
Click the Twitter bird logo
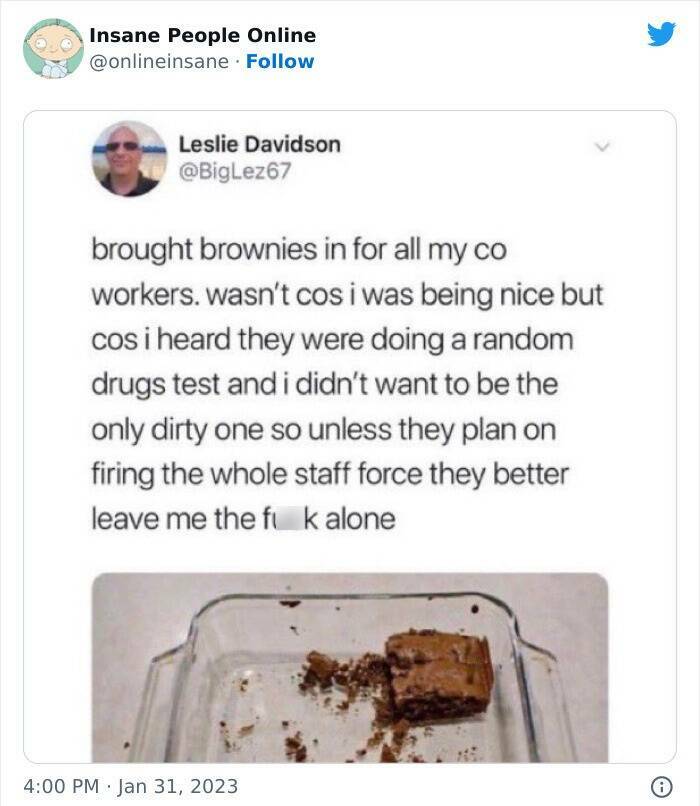pos(661,34)
